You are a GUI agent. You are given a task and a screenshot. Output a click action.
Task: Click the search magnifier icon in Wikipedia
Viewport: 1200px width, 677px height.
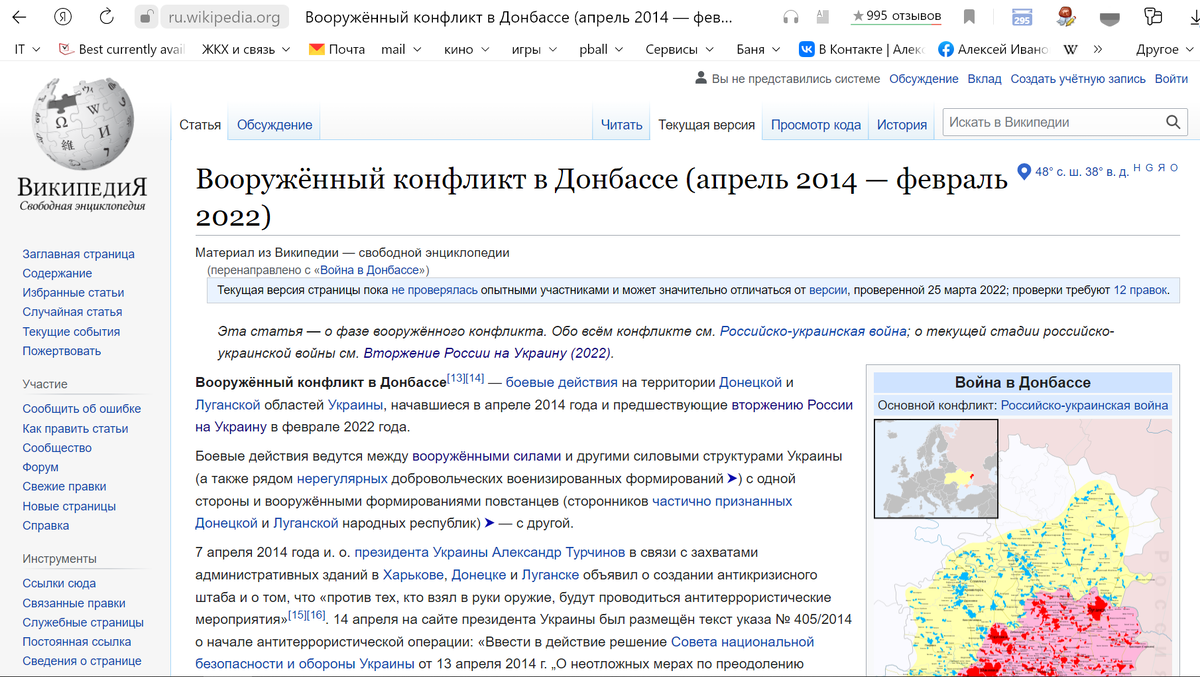1173,122
